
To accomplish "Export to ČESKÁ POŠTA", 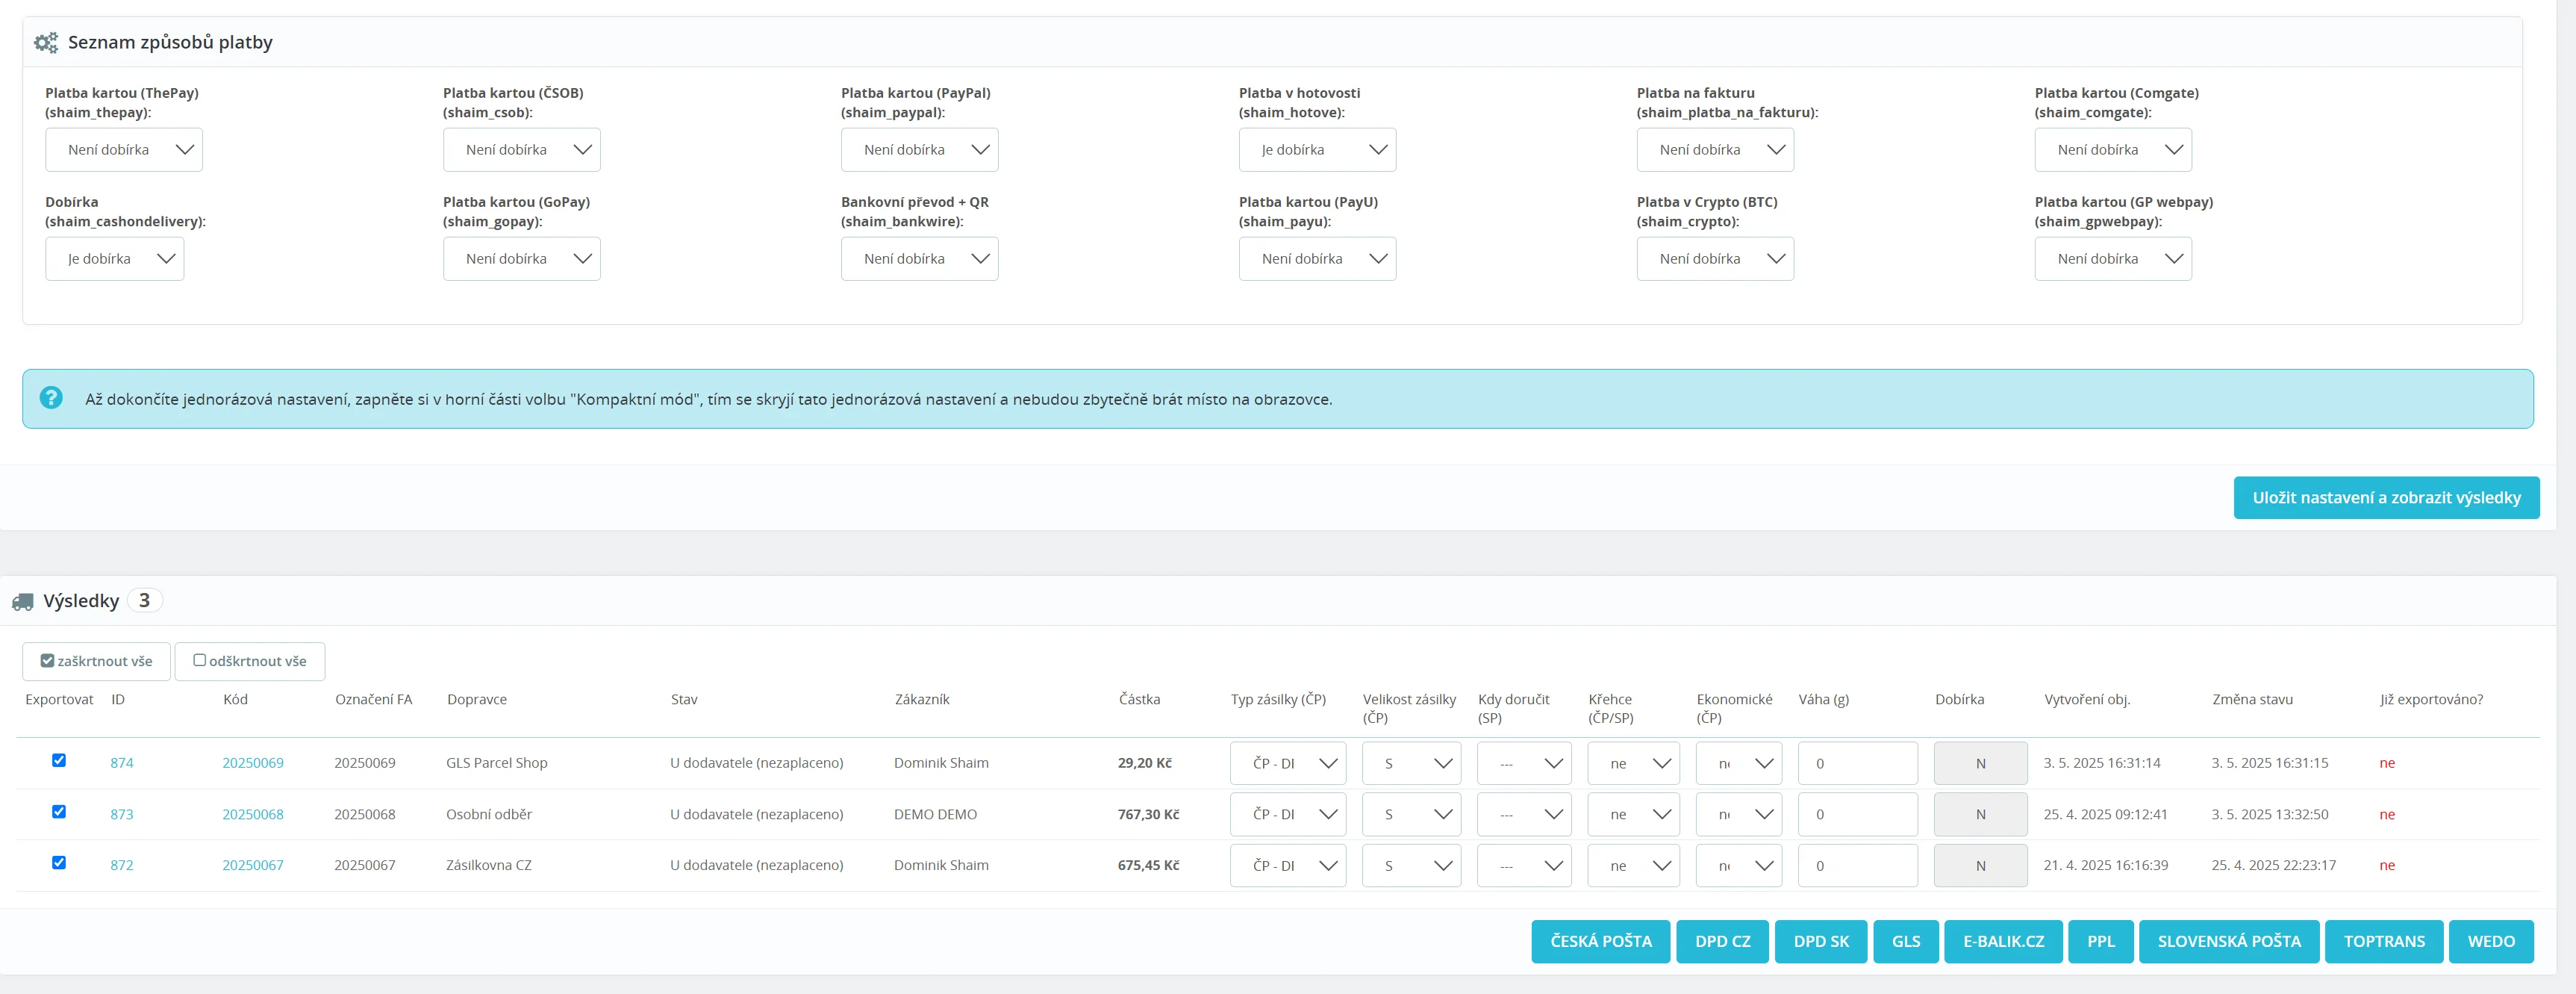I will (x=1600, y=941).
